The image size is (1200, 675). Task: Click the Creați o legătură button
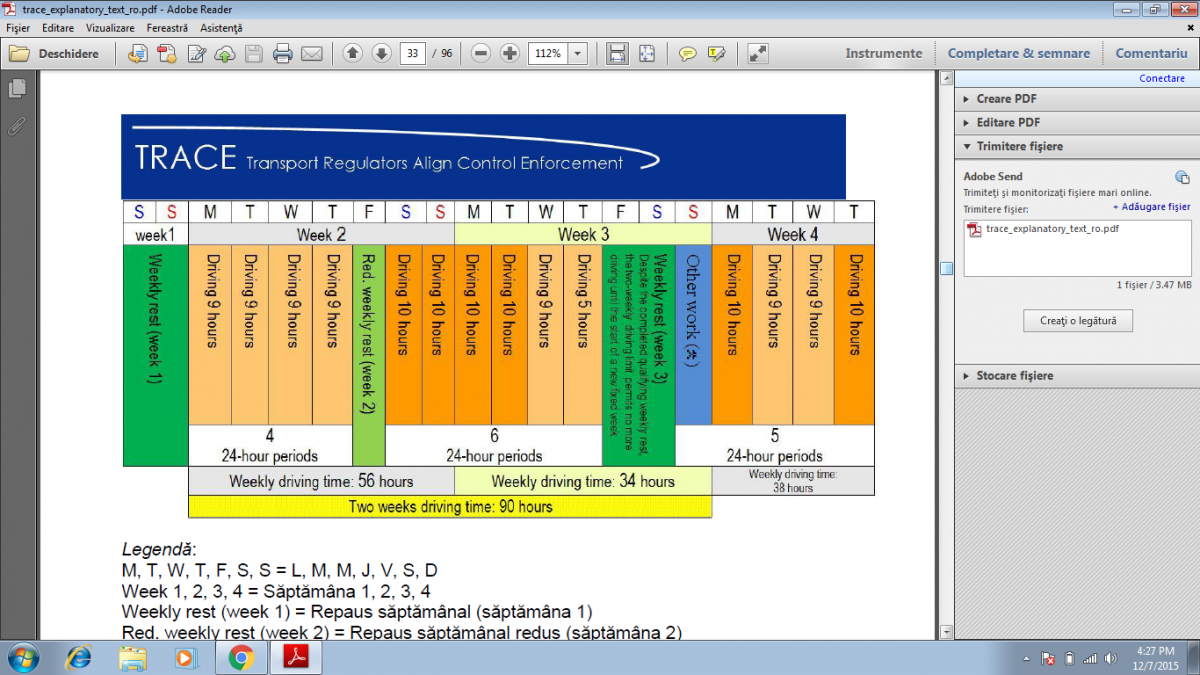(1078, 321)
